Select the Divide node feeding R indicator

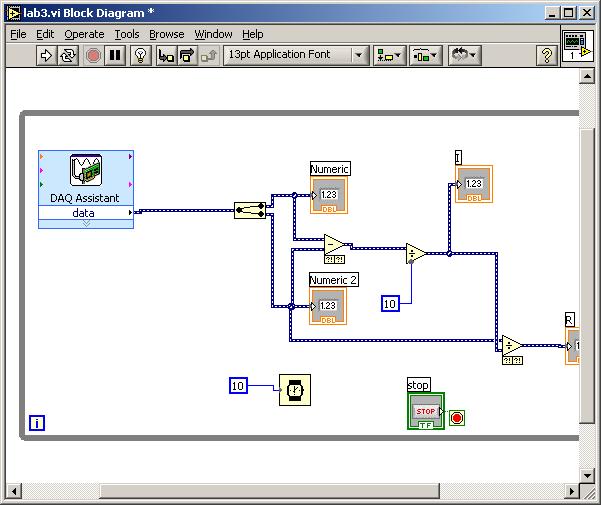512,346
